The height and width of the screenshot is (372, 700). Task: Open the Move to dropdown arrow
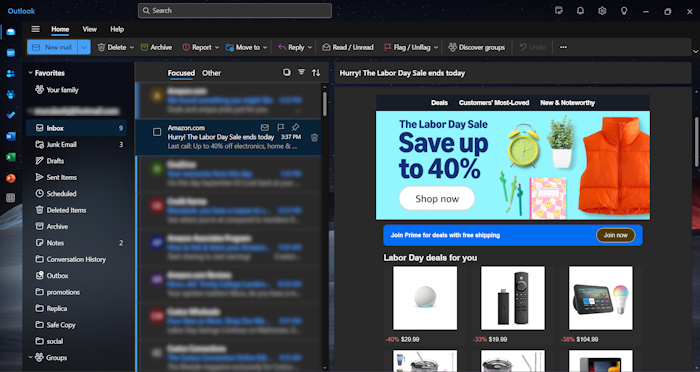tap(265, 47)
